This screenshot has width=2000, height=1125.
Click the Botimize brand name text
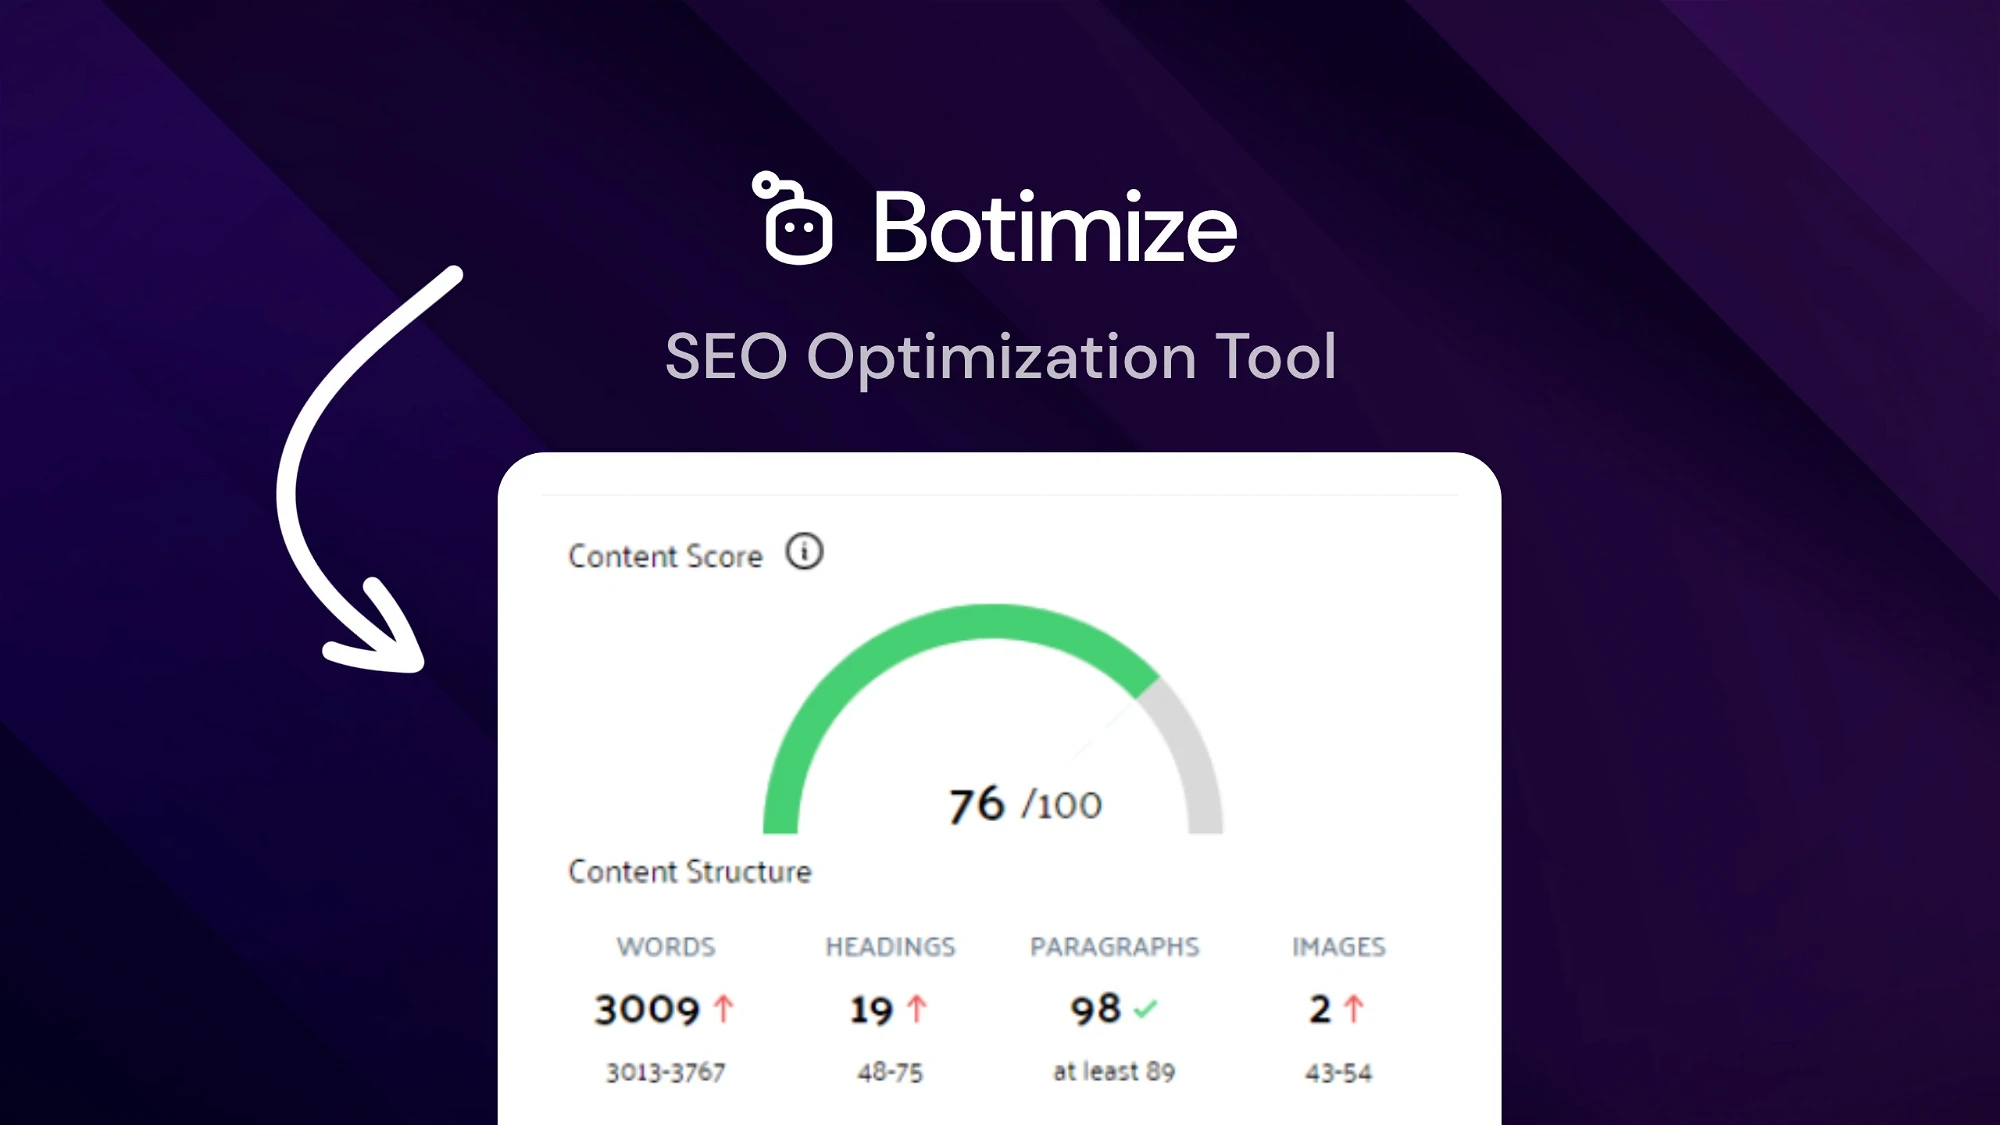tap(1055, 227)
